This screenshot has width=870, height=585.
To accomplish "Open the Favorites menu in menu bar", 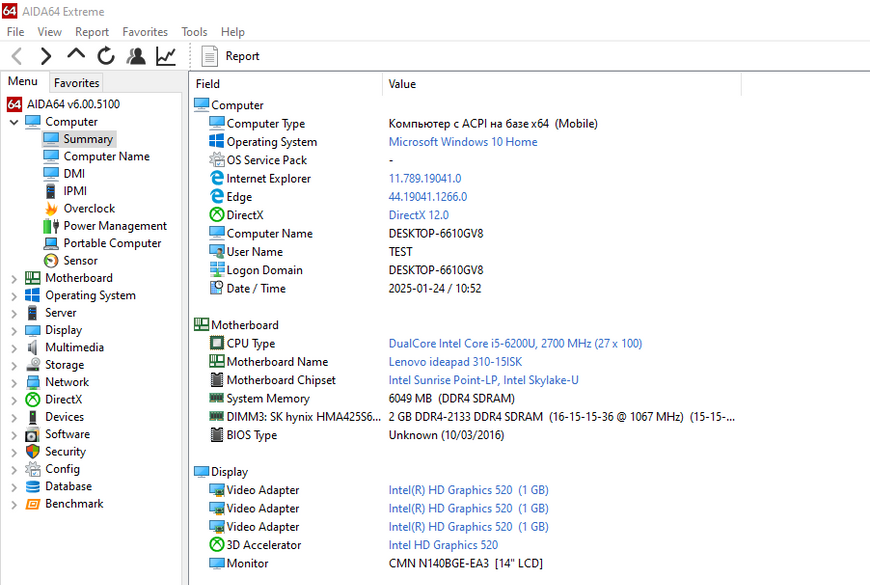I will coord(145,32).
